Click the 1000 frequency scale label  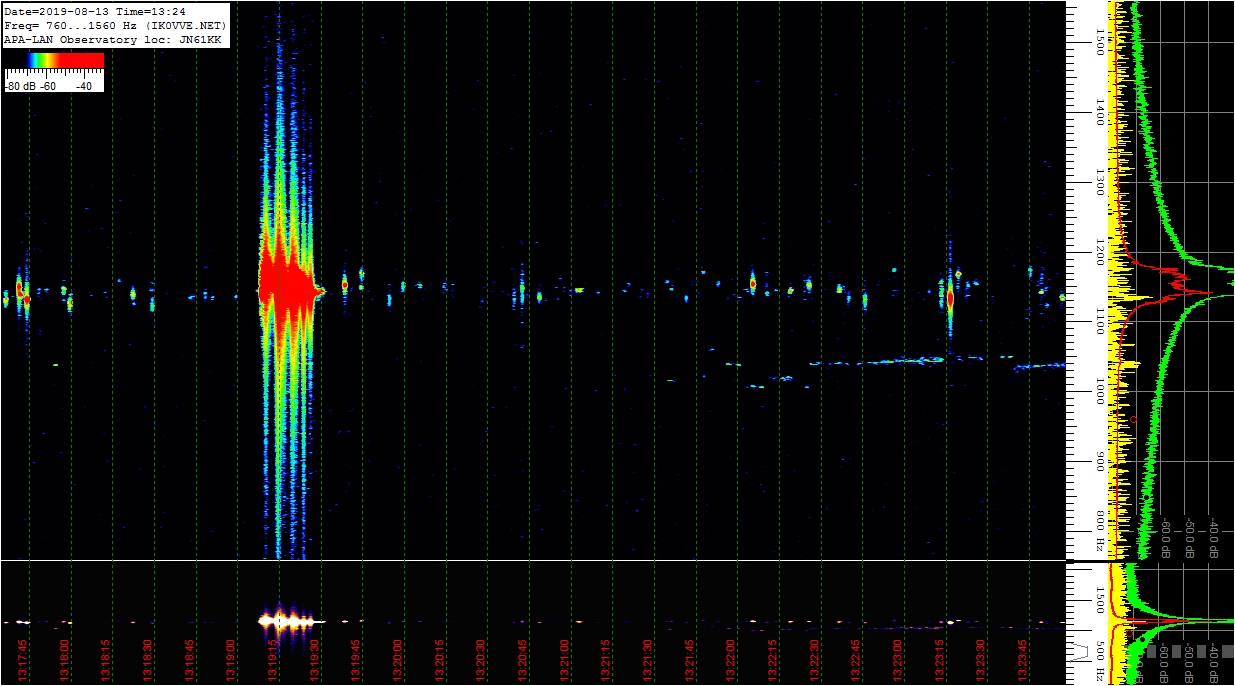coord(1099,391)
